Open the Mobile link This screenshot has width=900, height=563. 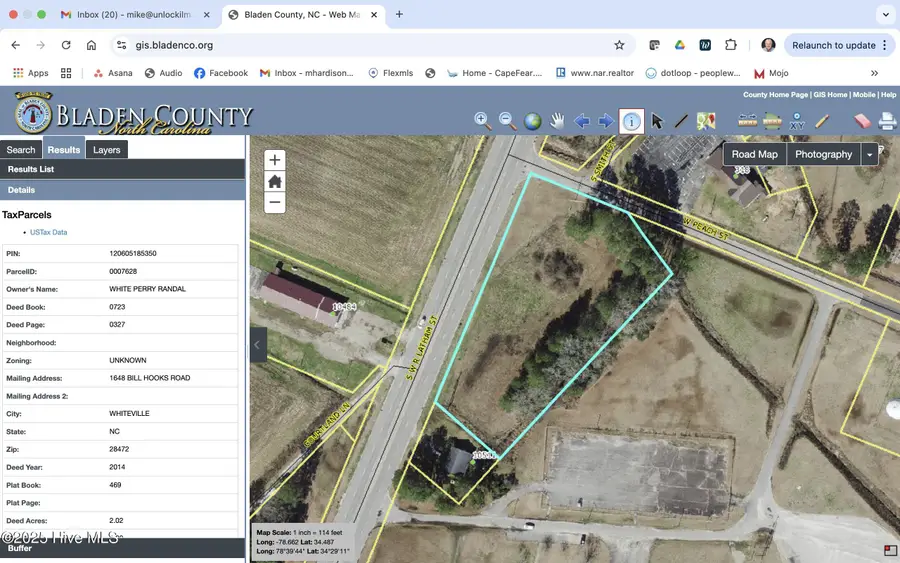tap(864, 95)
